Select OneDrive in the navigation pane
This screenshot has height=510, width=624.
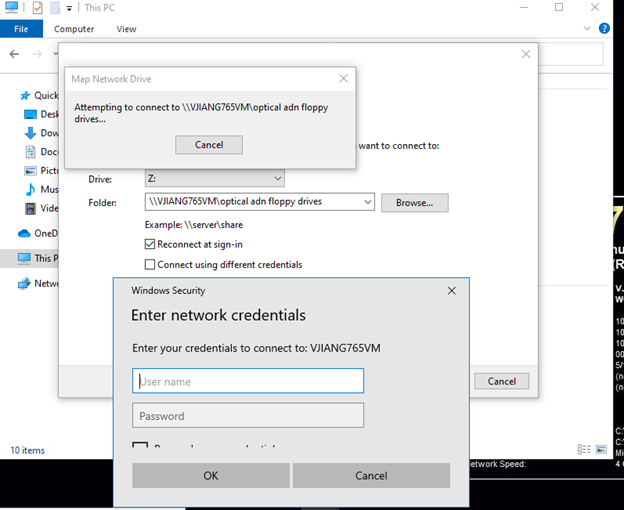(x=38, y=233)
